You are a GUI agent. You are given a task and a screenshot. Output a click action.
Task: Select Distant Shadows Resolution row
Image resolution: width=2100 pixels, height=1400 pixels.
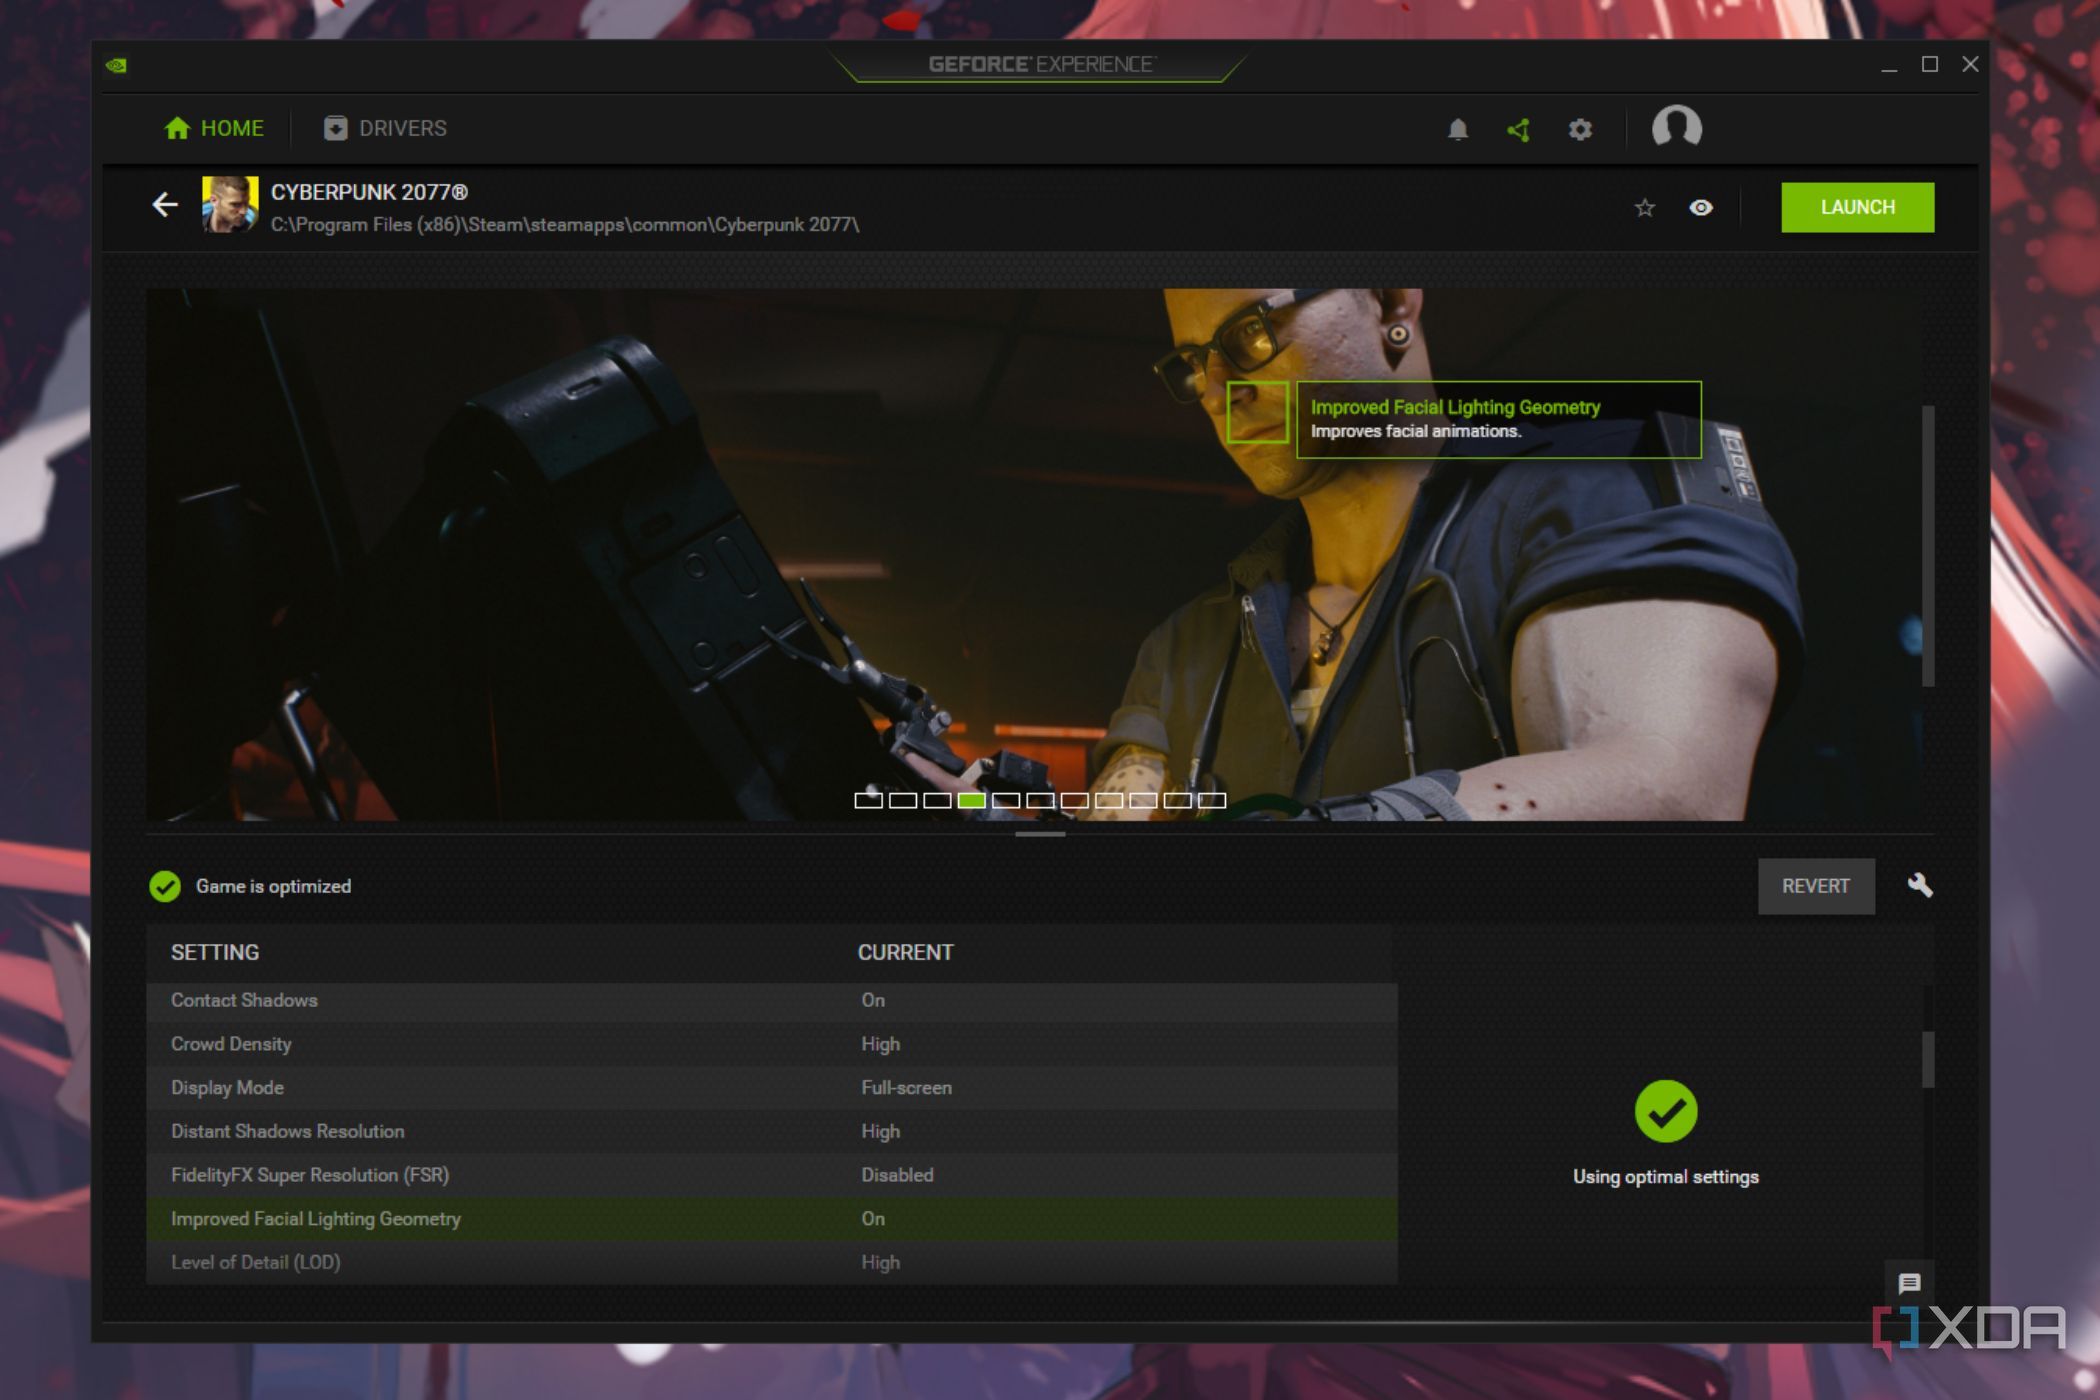771,1131
